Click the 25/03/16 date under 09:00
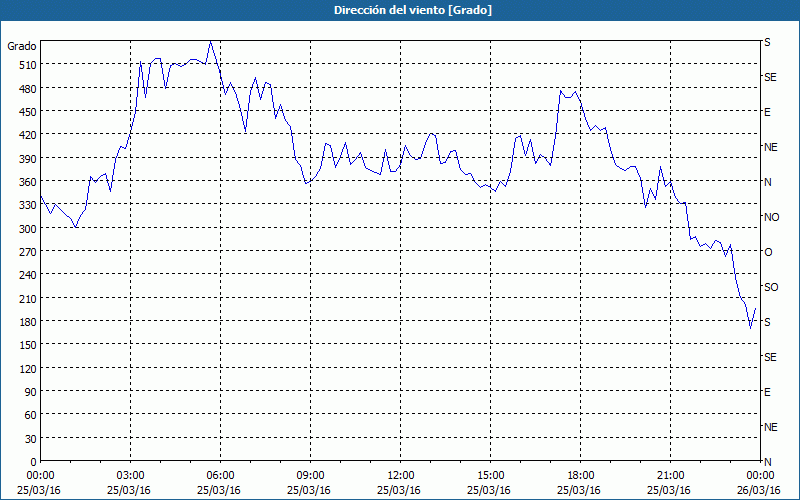Image resolution: width=800 pixels, height=500 pixels. 309,490
